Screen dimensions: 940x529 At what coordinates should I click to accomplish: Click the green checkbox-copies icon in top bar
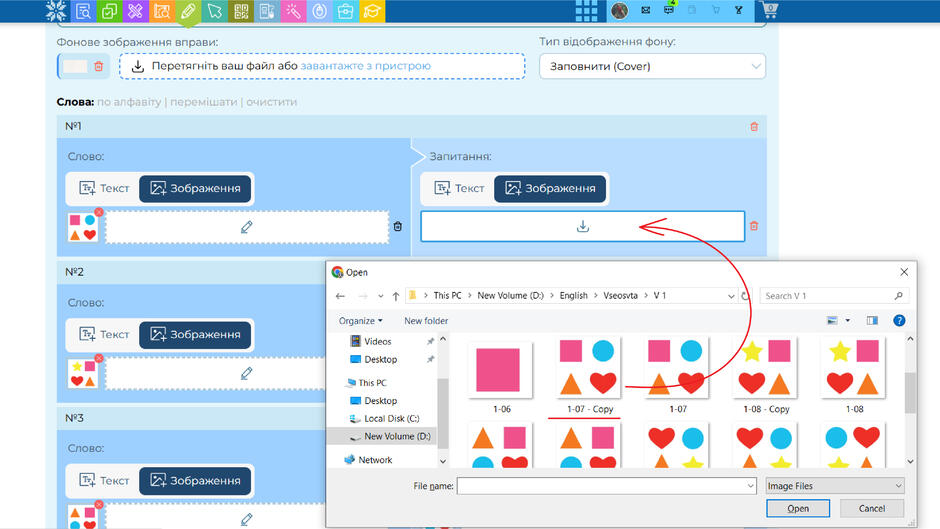[109, 11]
